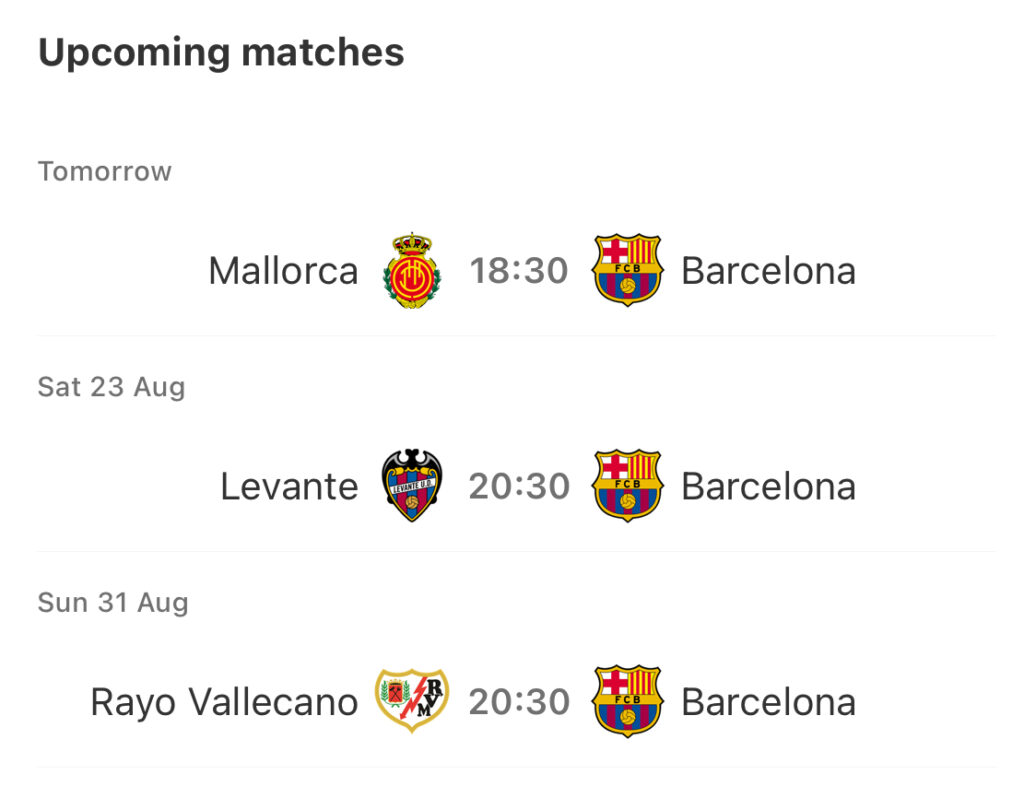Screen dimensions: 1024x786
Task: Open the Levante 20:30 kickoff details
Action: (x=519, y=486)
